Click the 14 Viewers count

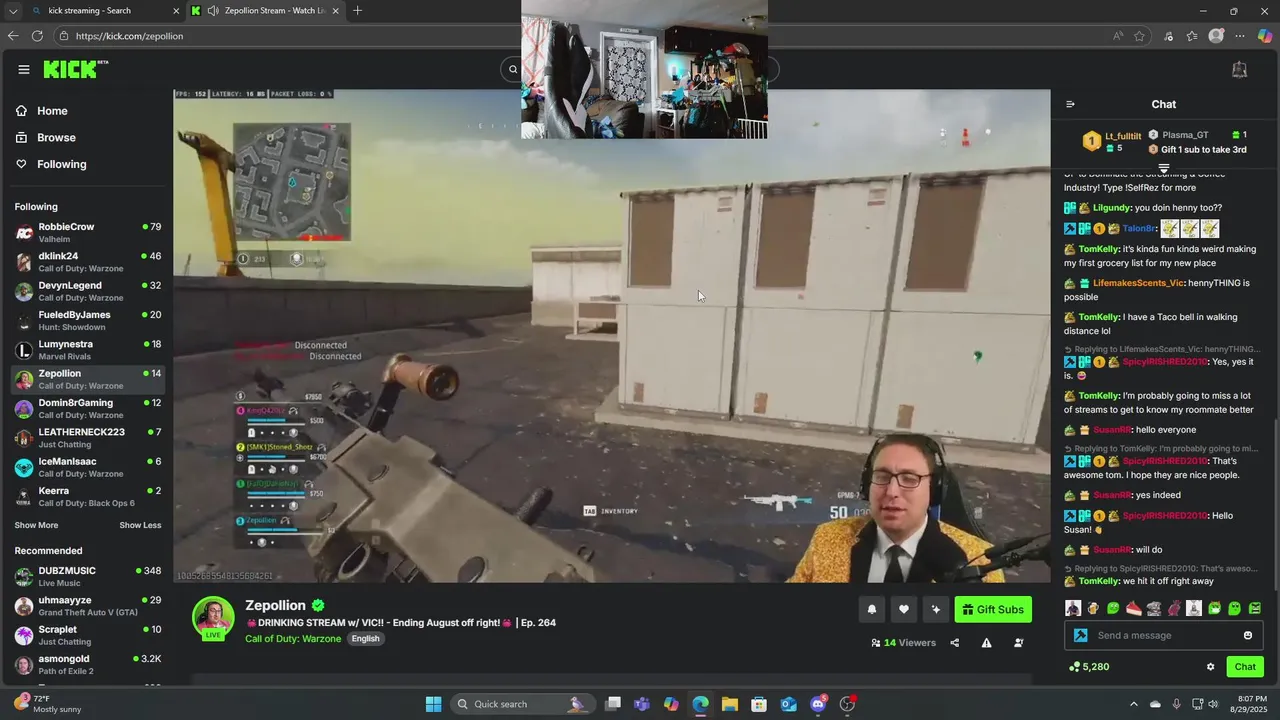coord(903,643)
